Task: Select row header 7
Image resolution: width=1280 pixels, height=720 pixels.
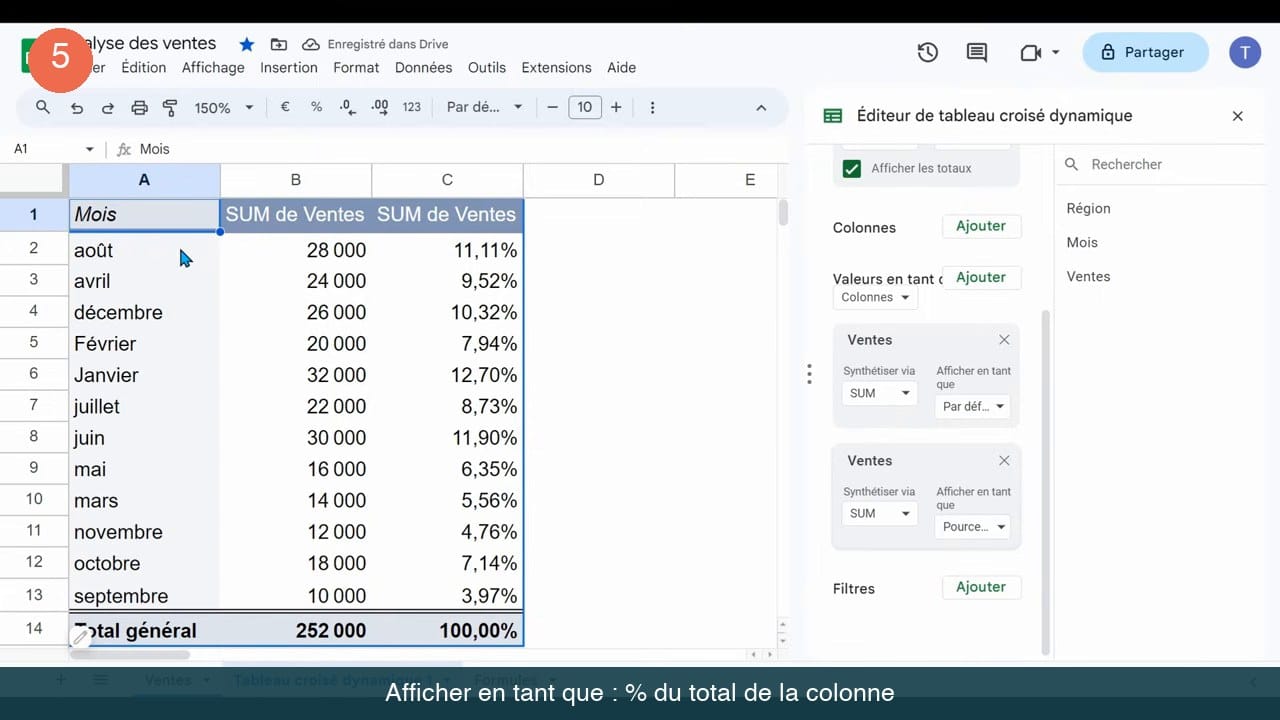Action: pyautogui.click(x=34, y=405)
